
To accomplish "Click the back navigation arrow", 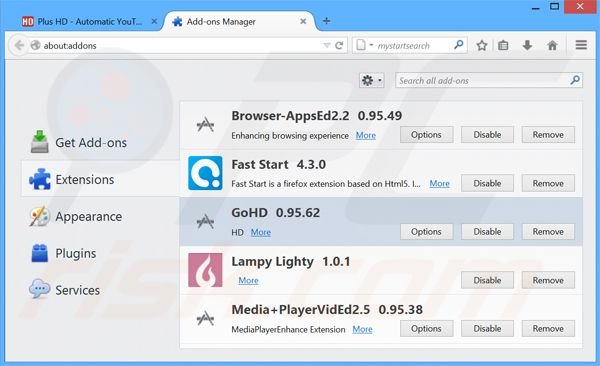I will [18, 46].
